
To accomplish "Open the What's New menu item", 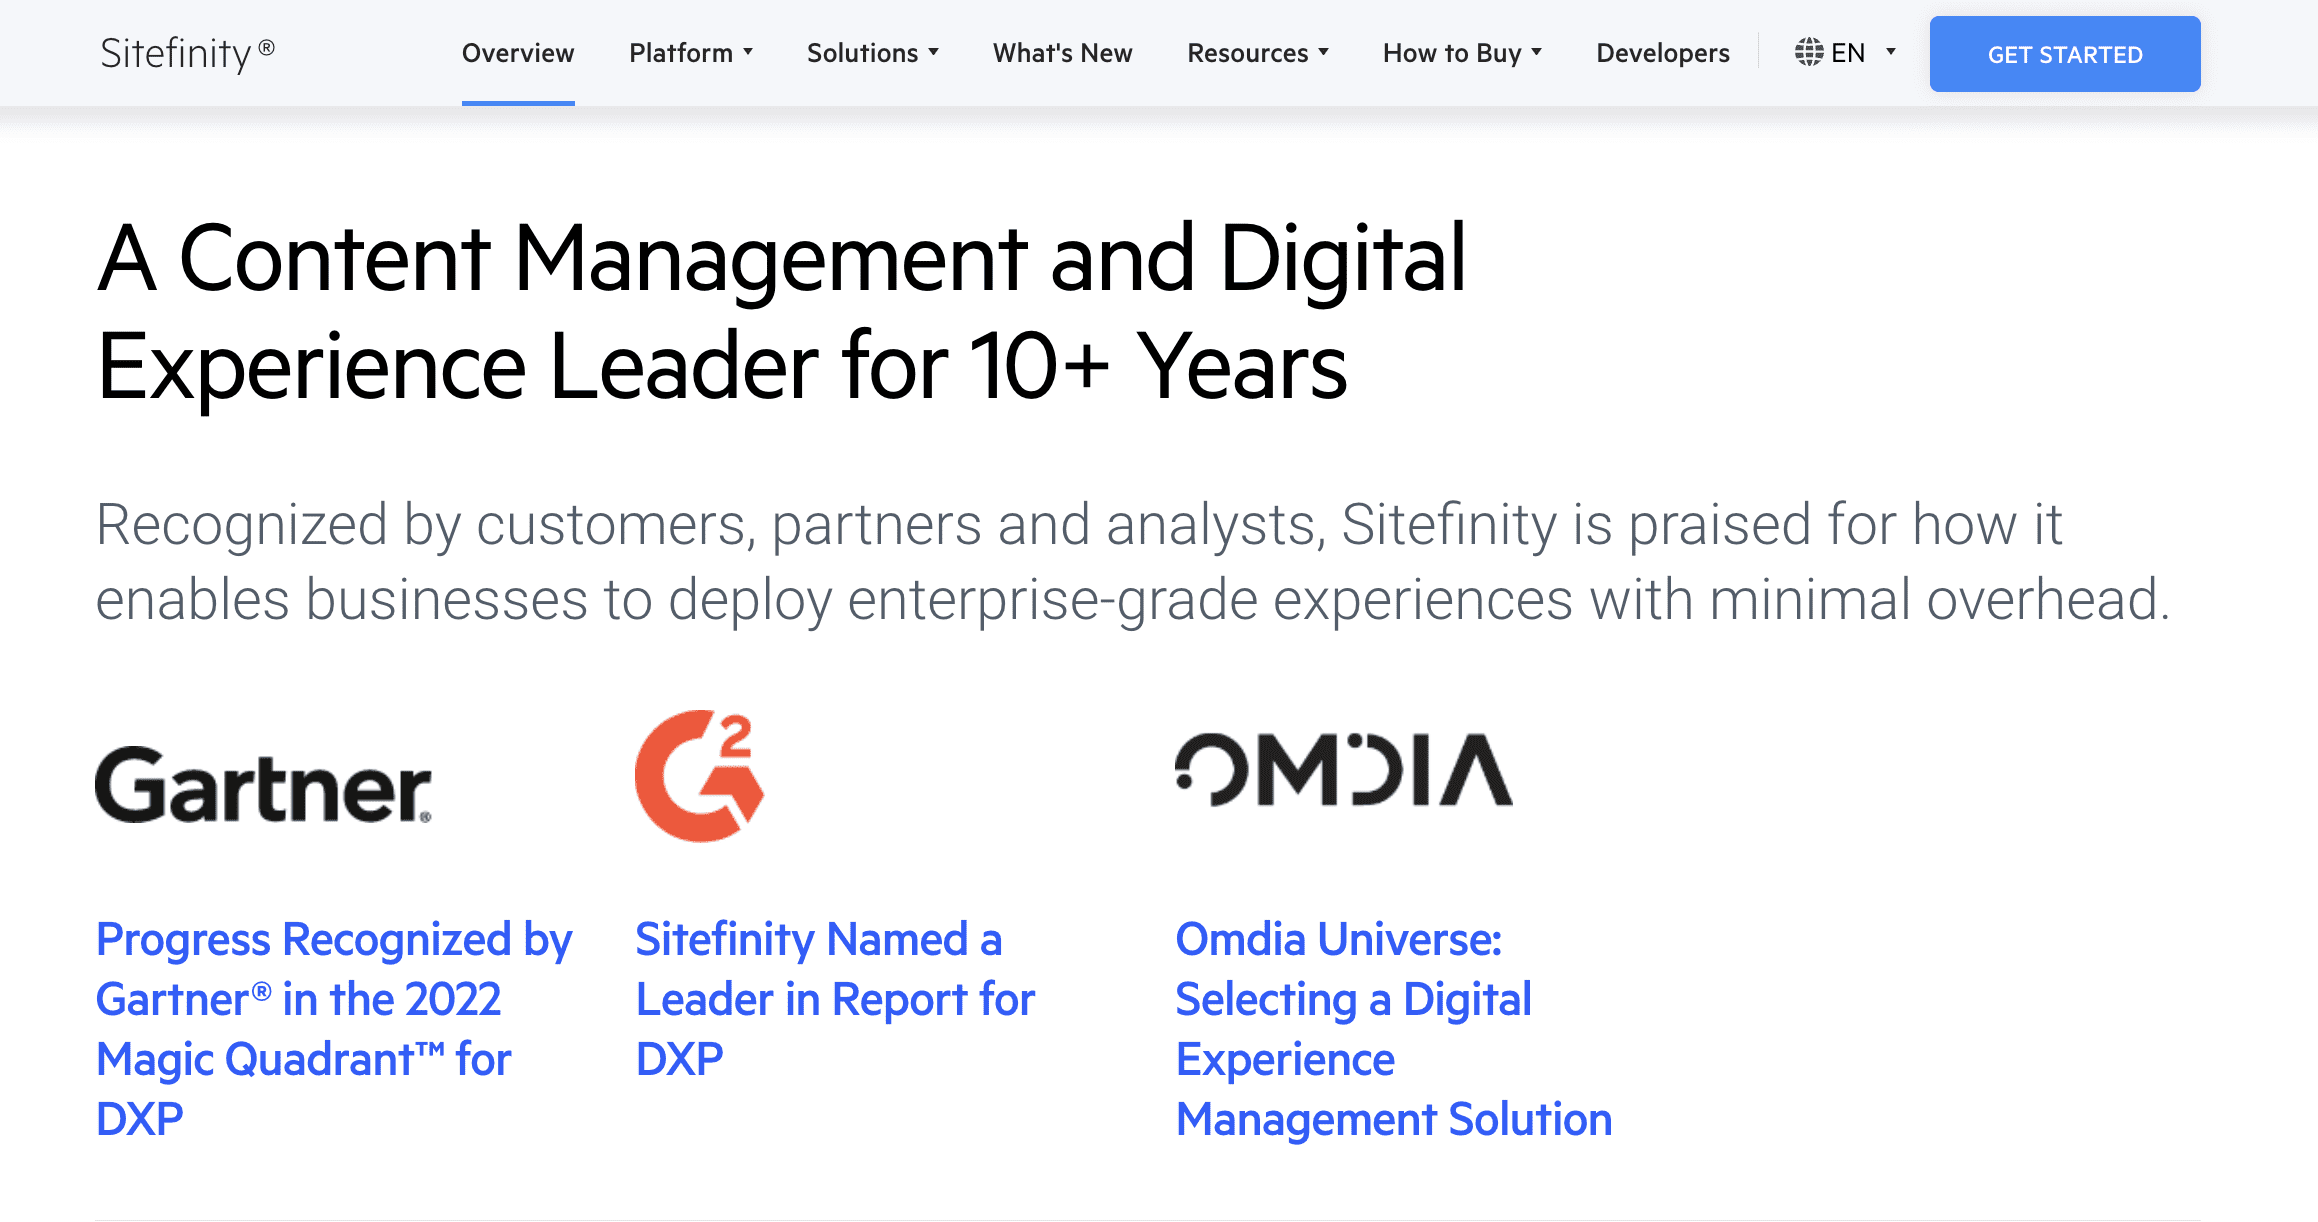I will click(1063, 53).
